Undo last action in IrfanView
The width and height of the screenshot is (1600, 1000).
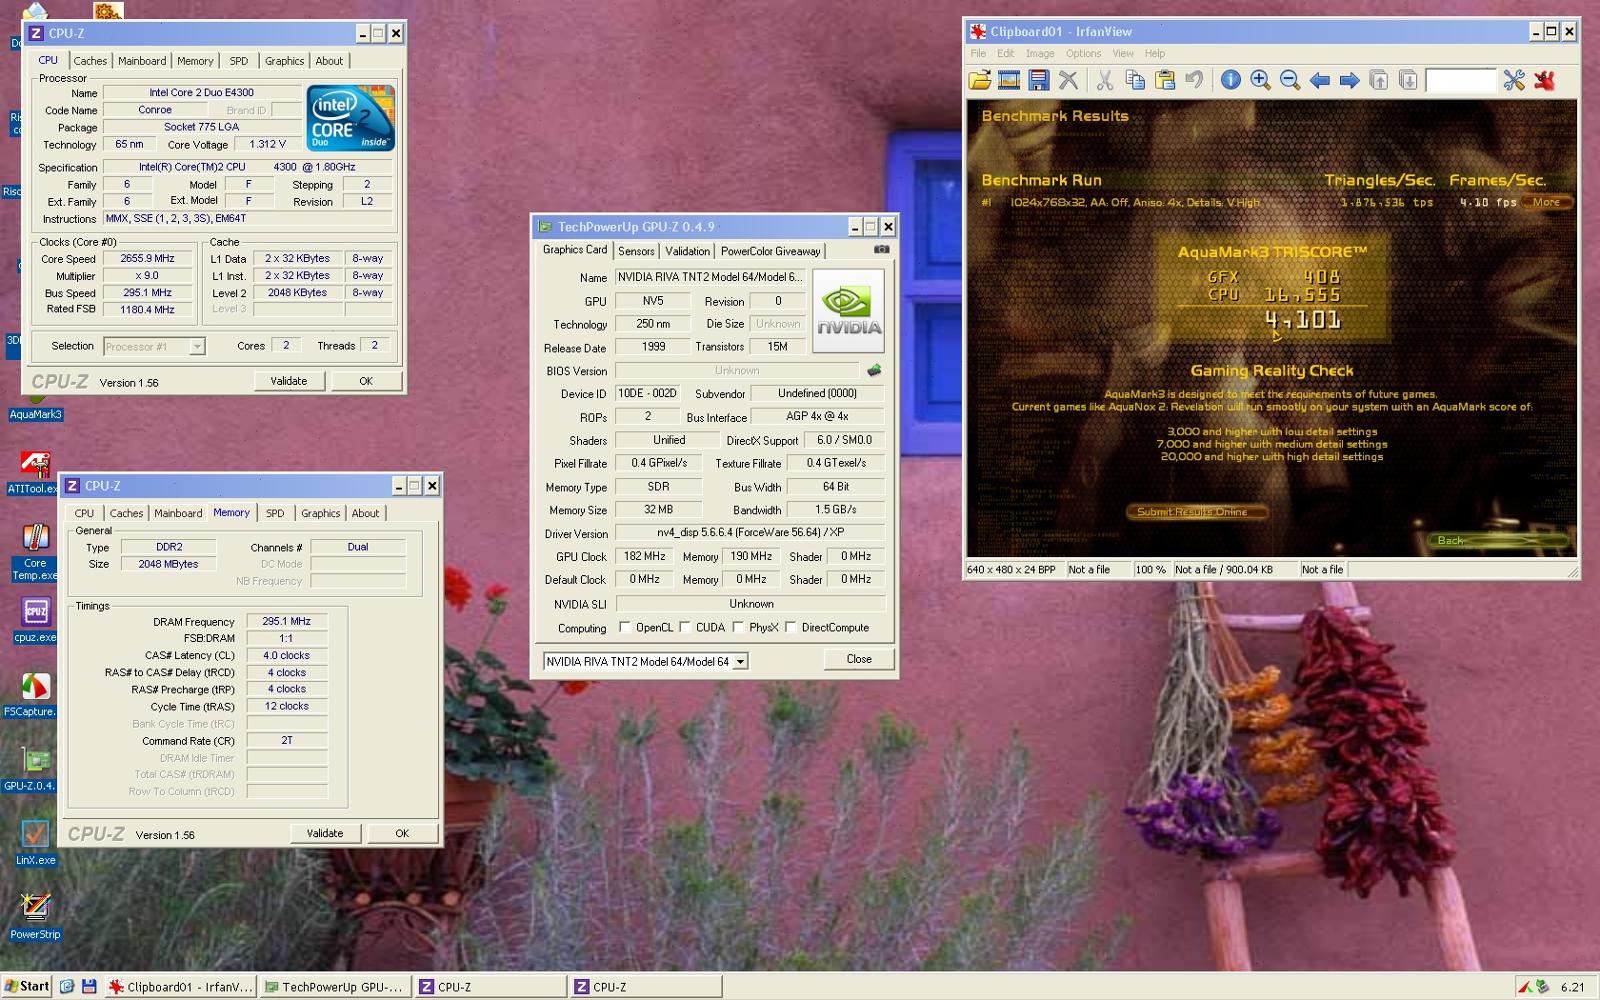(1194, 80)
